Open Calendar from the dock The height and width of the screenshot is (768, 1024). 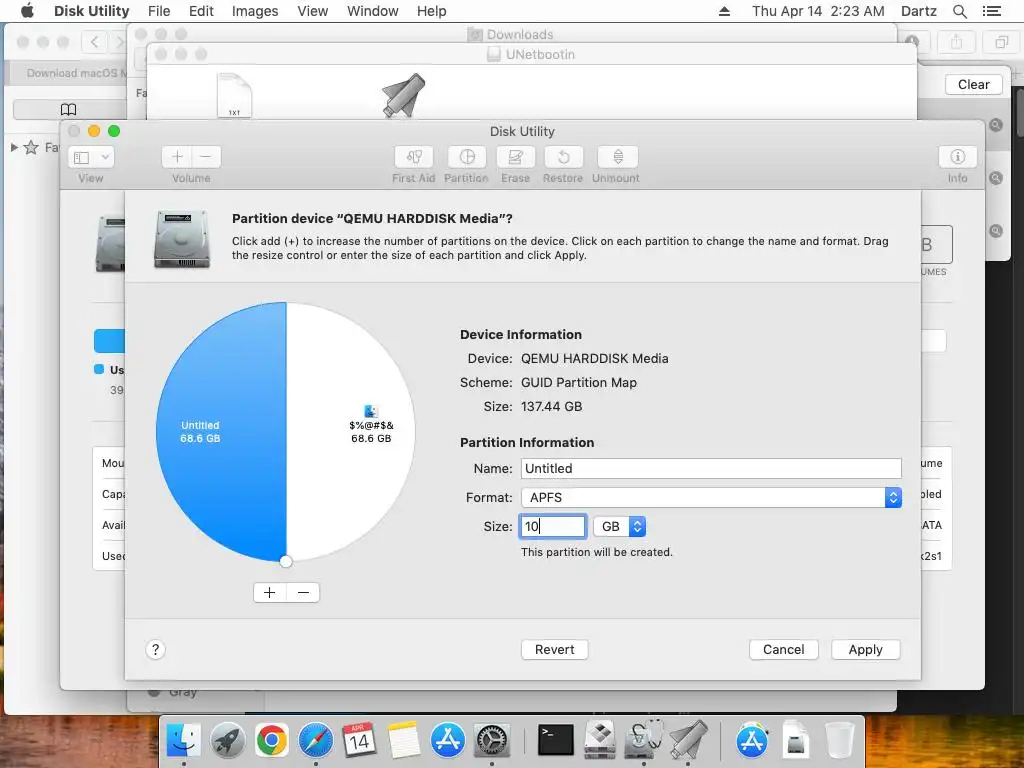point(359,740)
